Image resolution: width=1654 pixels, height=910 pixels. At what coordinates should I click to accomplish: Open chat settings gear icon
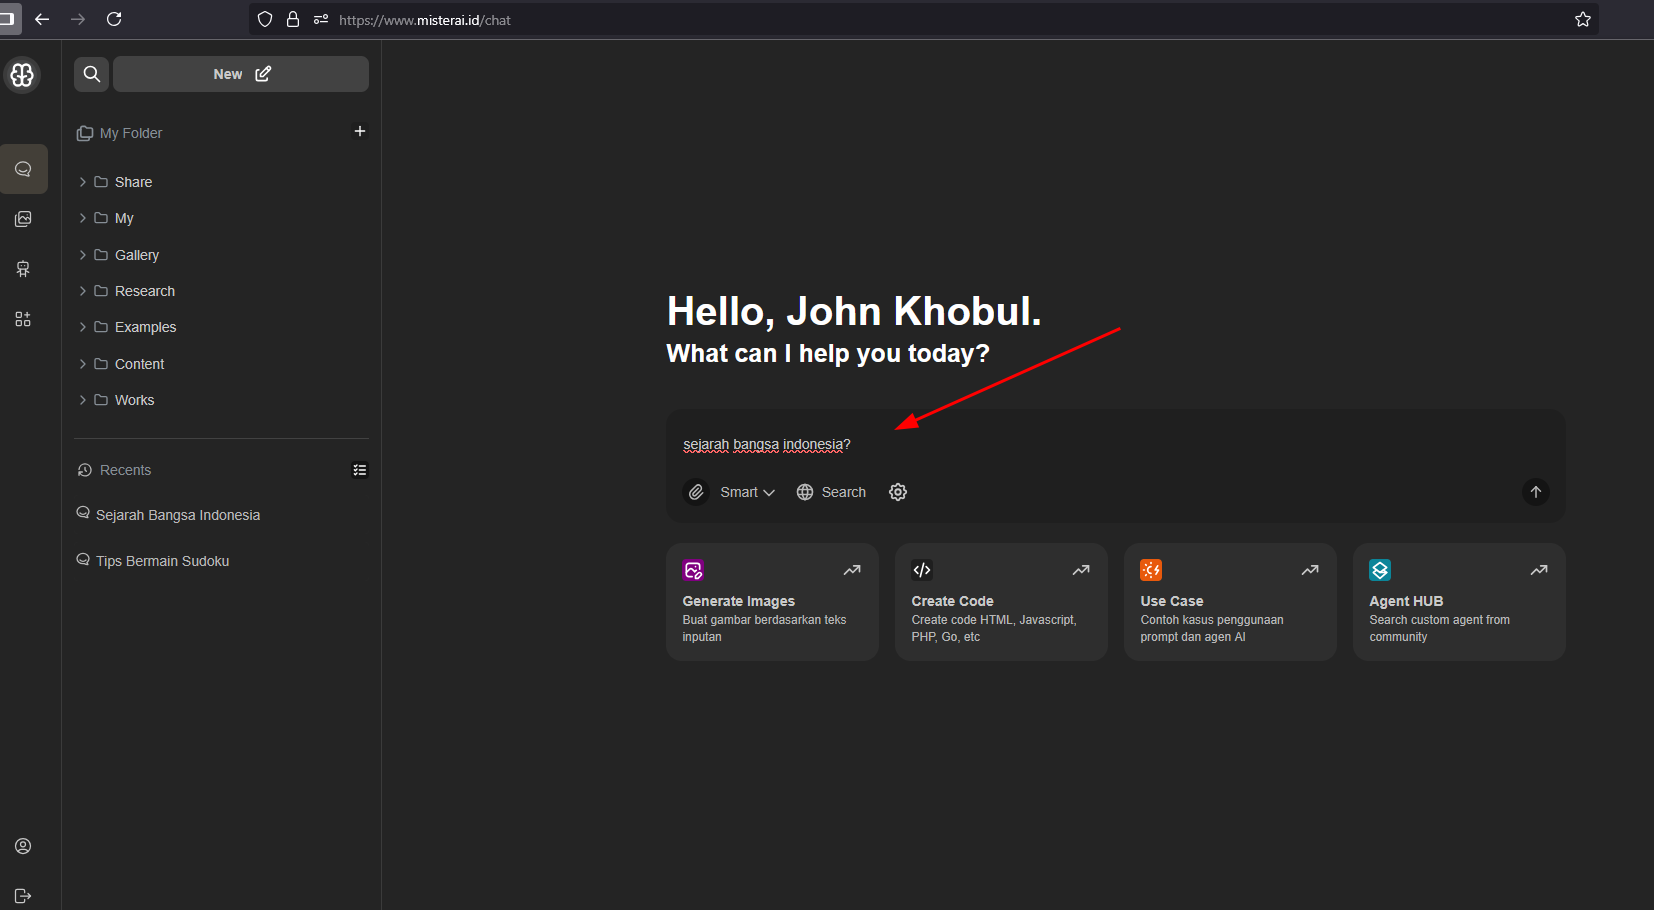click(x=898, y=492)
